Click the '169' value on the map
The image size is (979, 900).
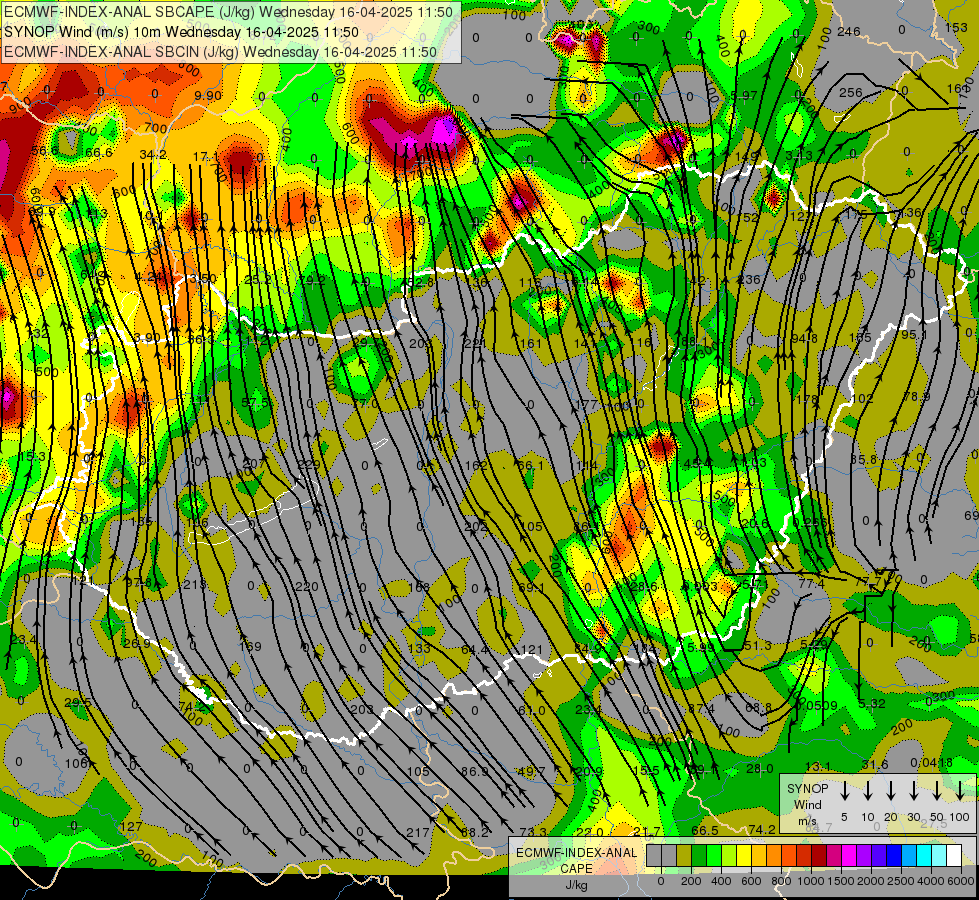250,646
